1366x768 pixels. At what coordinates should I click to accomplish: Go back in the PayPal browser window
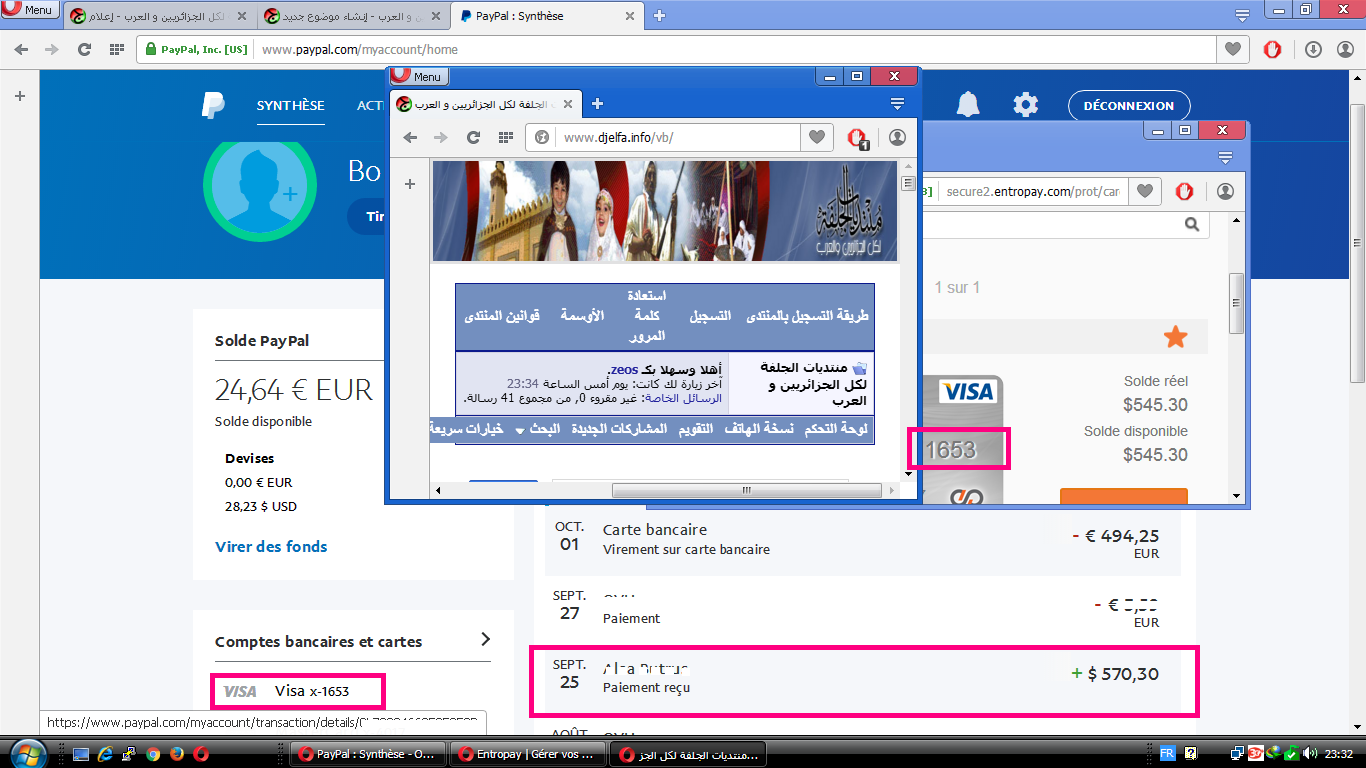(x=22, y=49)
